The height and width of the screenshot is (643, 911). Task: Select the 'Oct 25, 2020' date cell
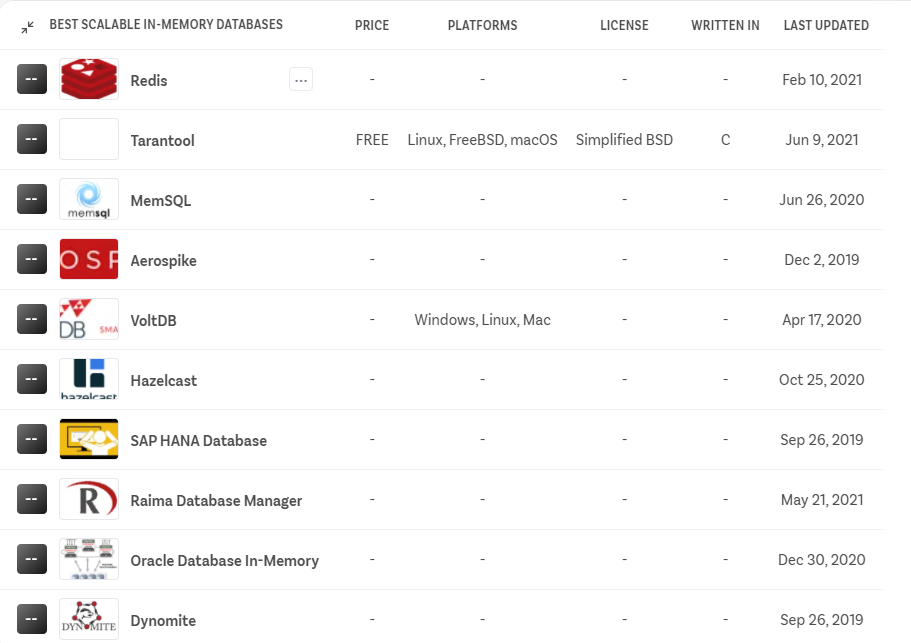(822, 380)
